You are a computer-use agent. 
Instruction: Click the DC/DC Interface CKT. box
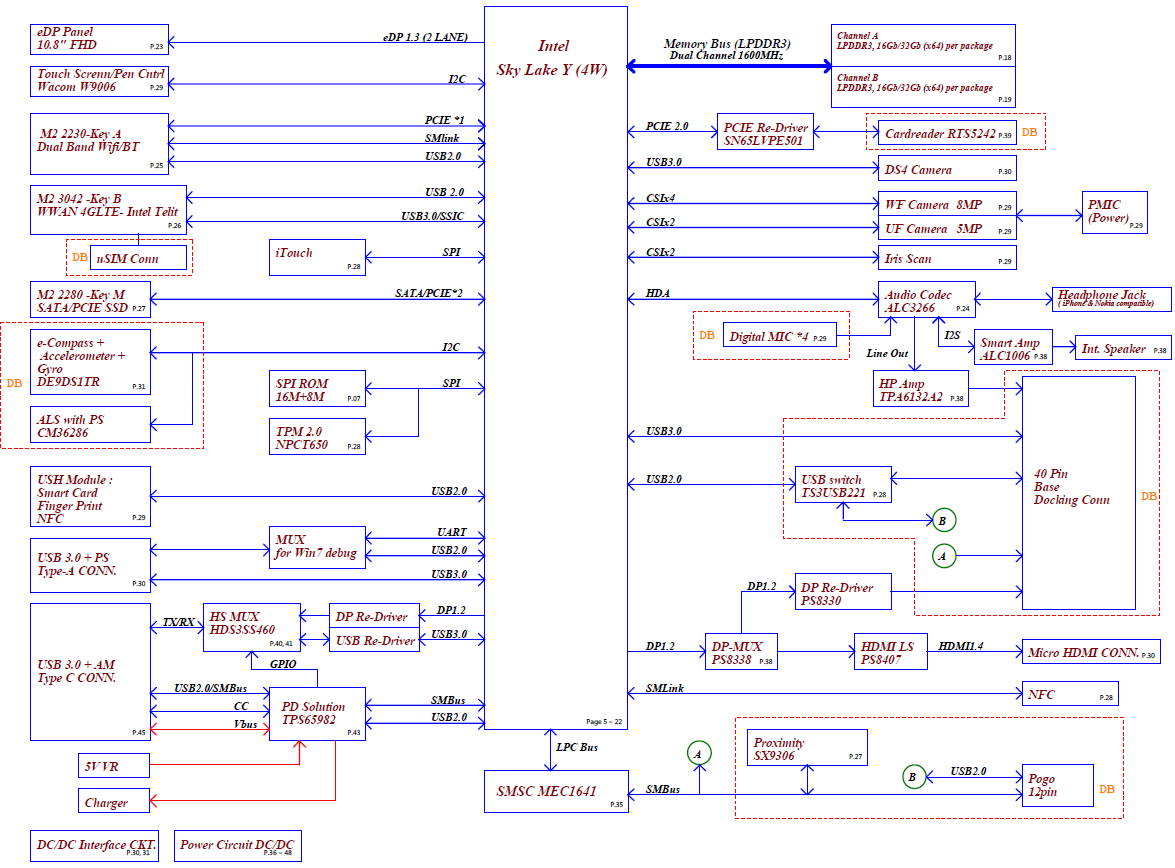pyautogui.click(x=95, y=845)
